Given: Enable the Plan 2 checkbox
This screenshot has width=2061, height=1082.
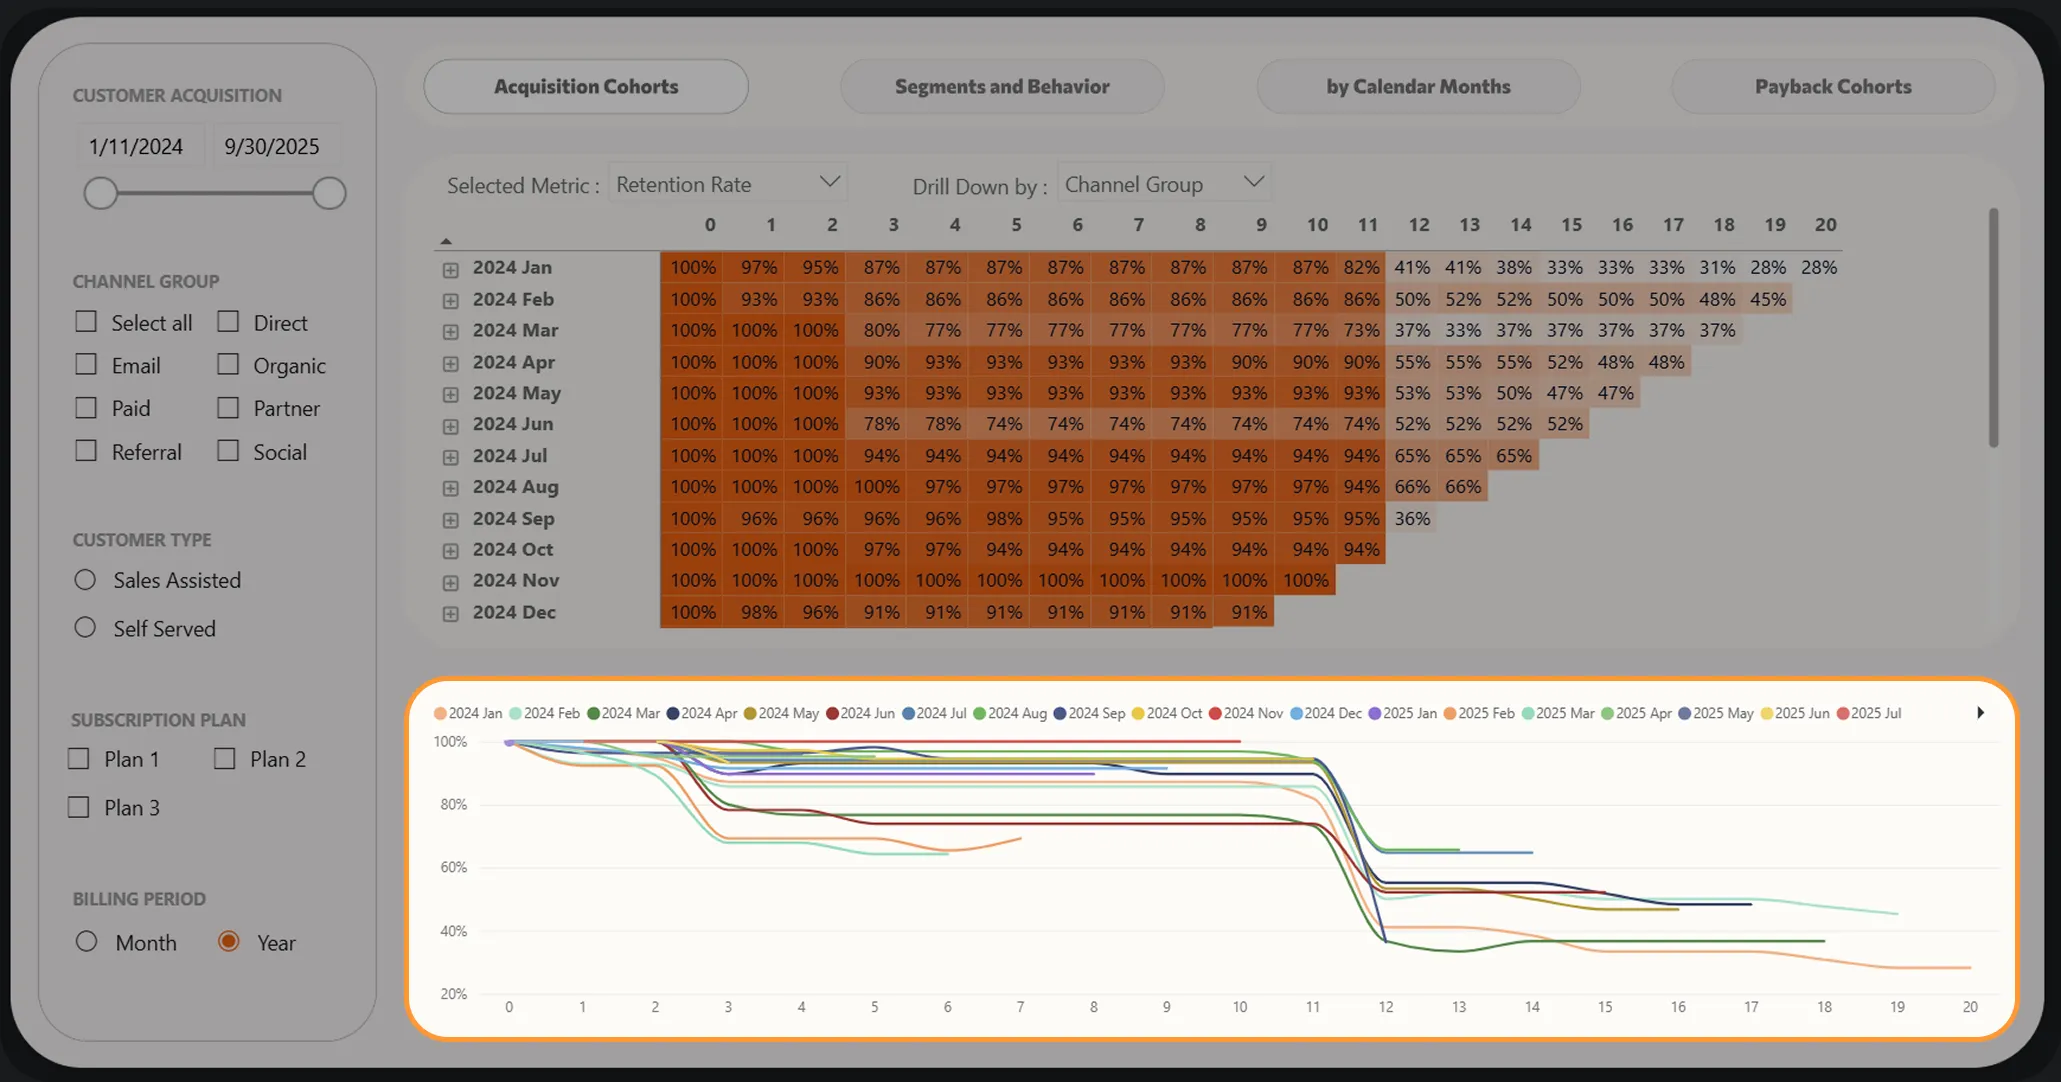Looking at the screenshot, I should pos(225,758).
